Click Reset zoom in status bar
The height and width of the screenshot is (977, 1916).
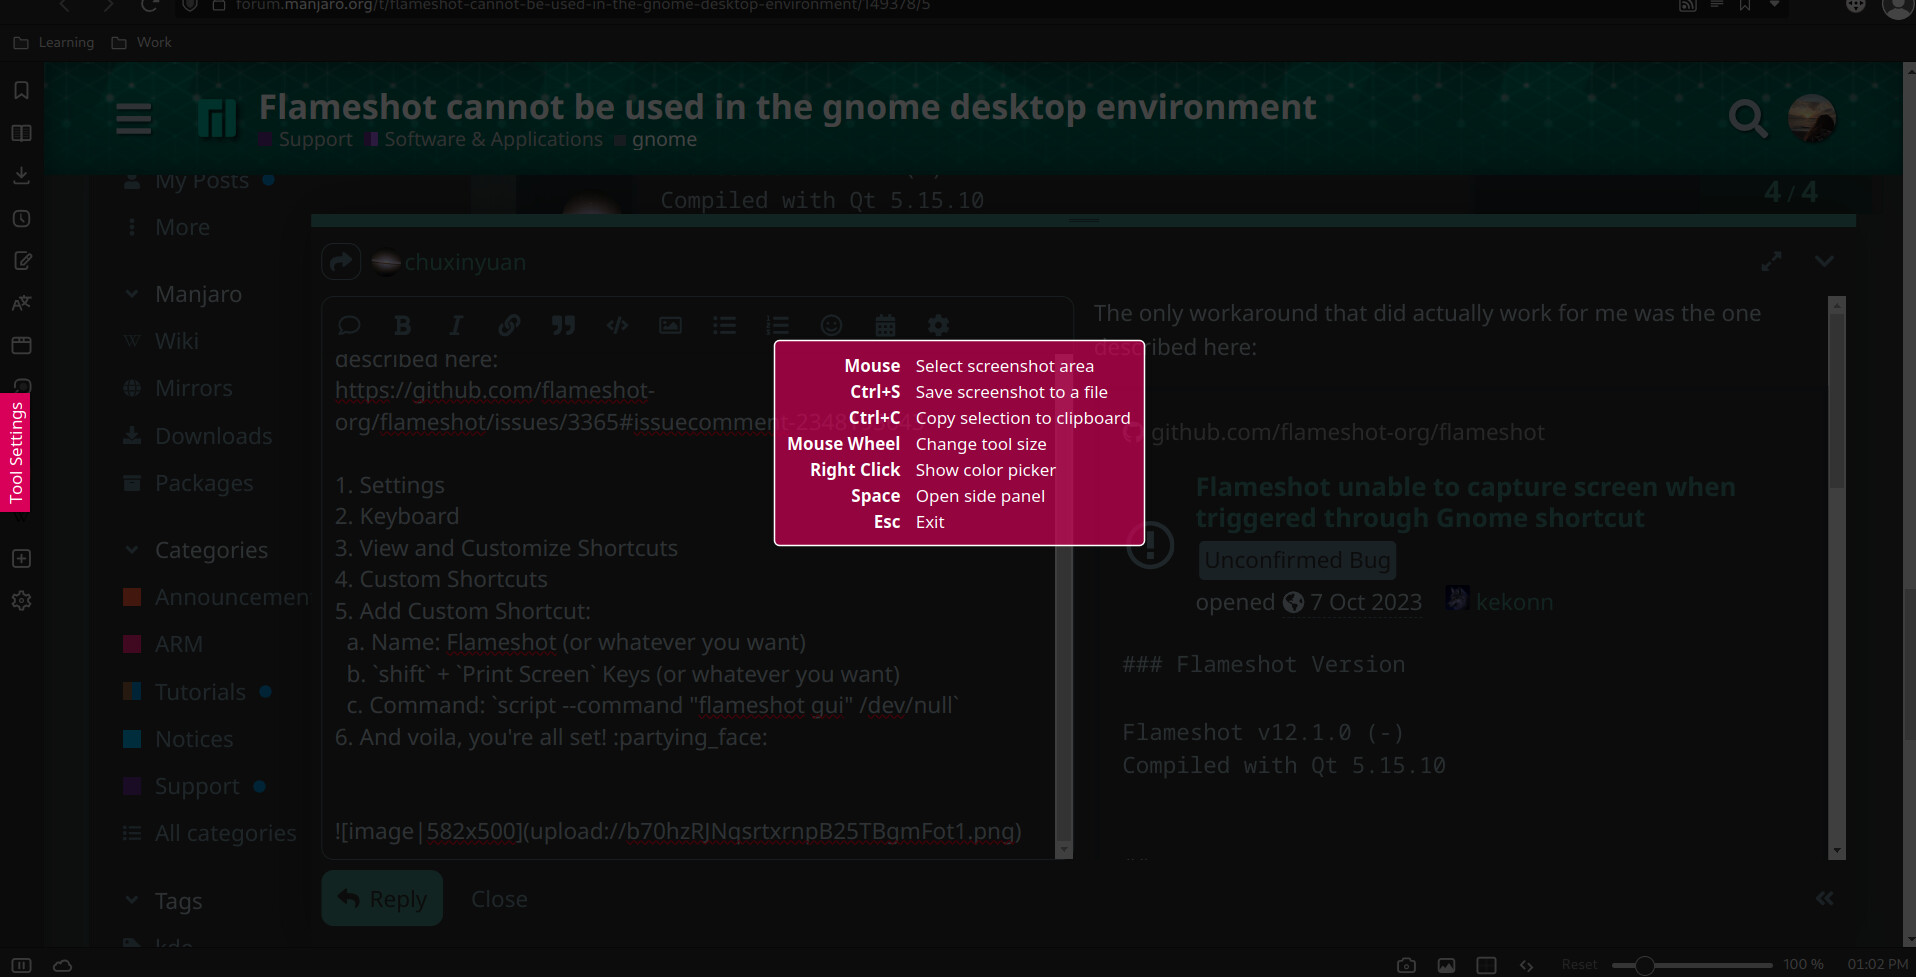1579,965
